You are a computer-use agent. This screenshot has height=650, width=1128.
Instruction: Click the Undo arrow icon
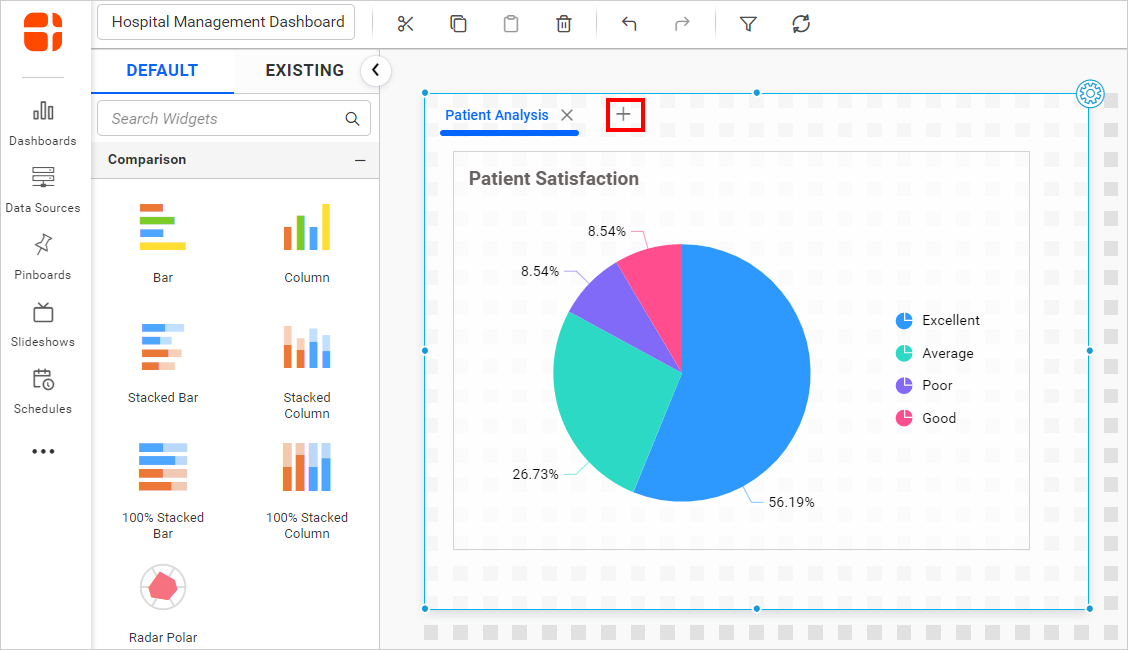coord(629,24)
